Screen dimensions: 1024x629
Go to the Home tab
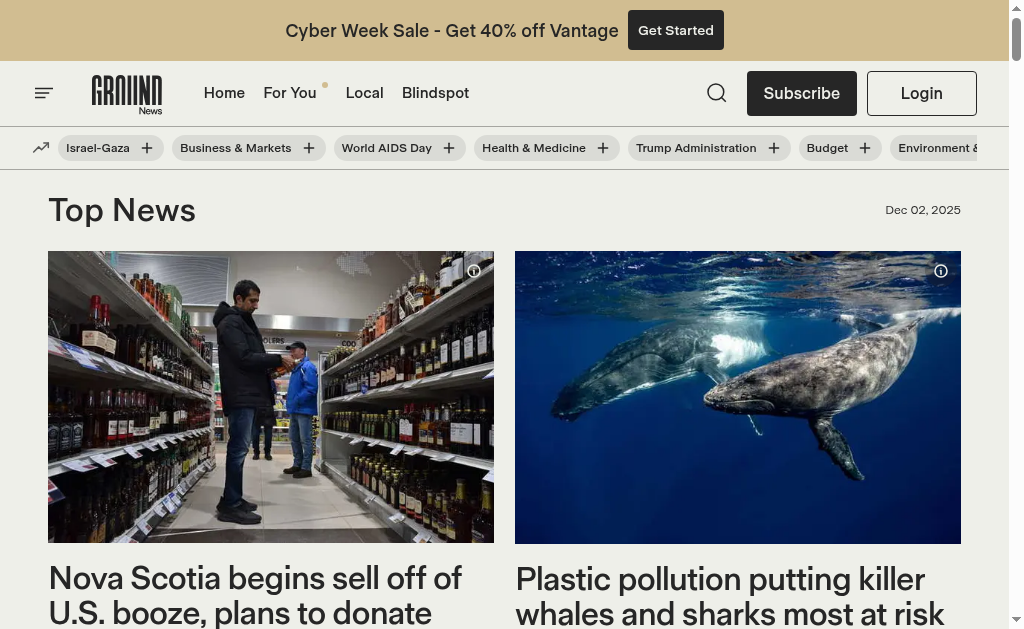[x=224, y=93]
